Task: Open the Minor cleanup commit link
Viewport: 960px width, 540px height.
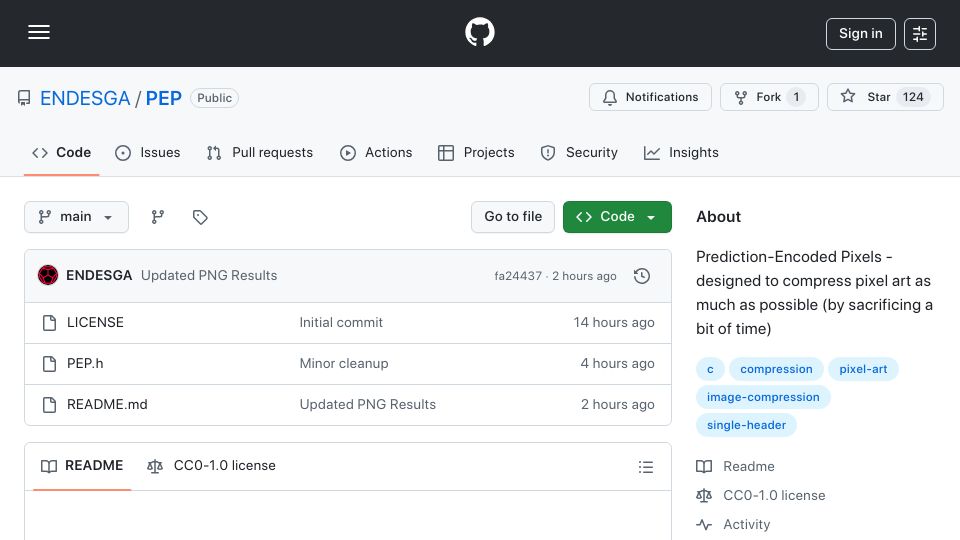Action: pos(344,364)
